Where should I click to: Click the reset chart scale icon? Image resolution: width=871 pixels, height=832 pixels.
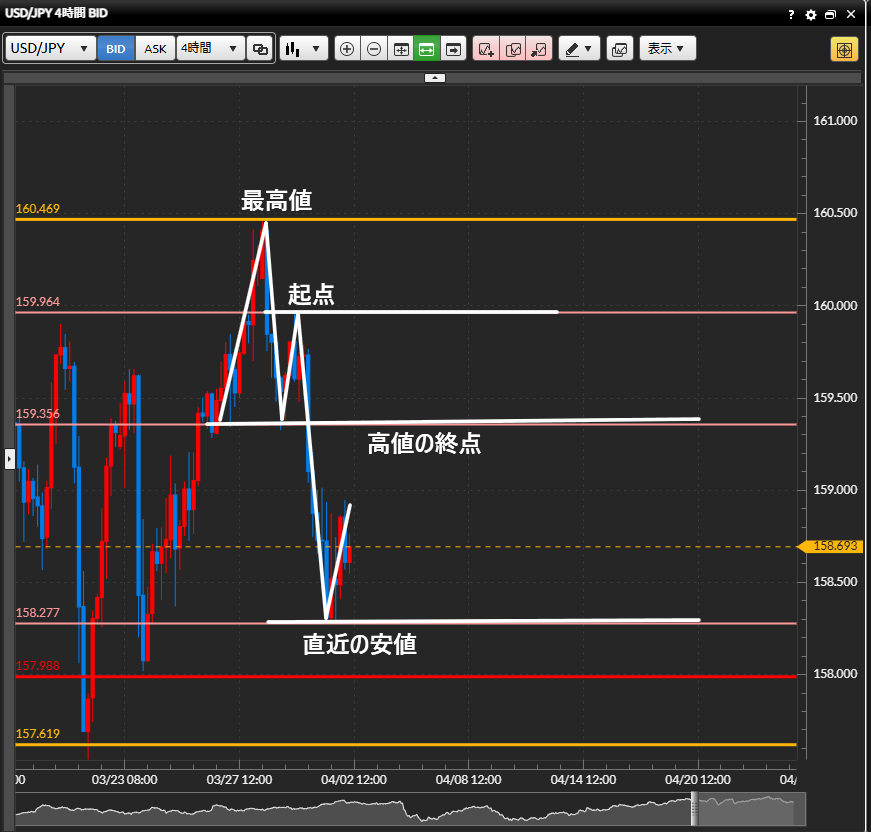click(x=401, y=49)
